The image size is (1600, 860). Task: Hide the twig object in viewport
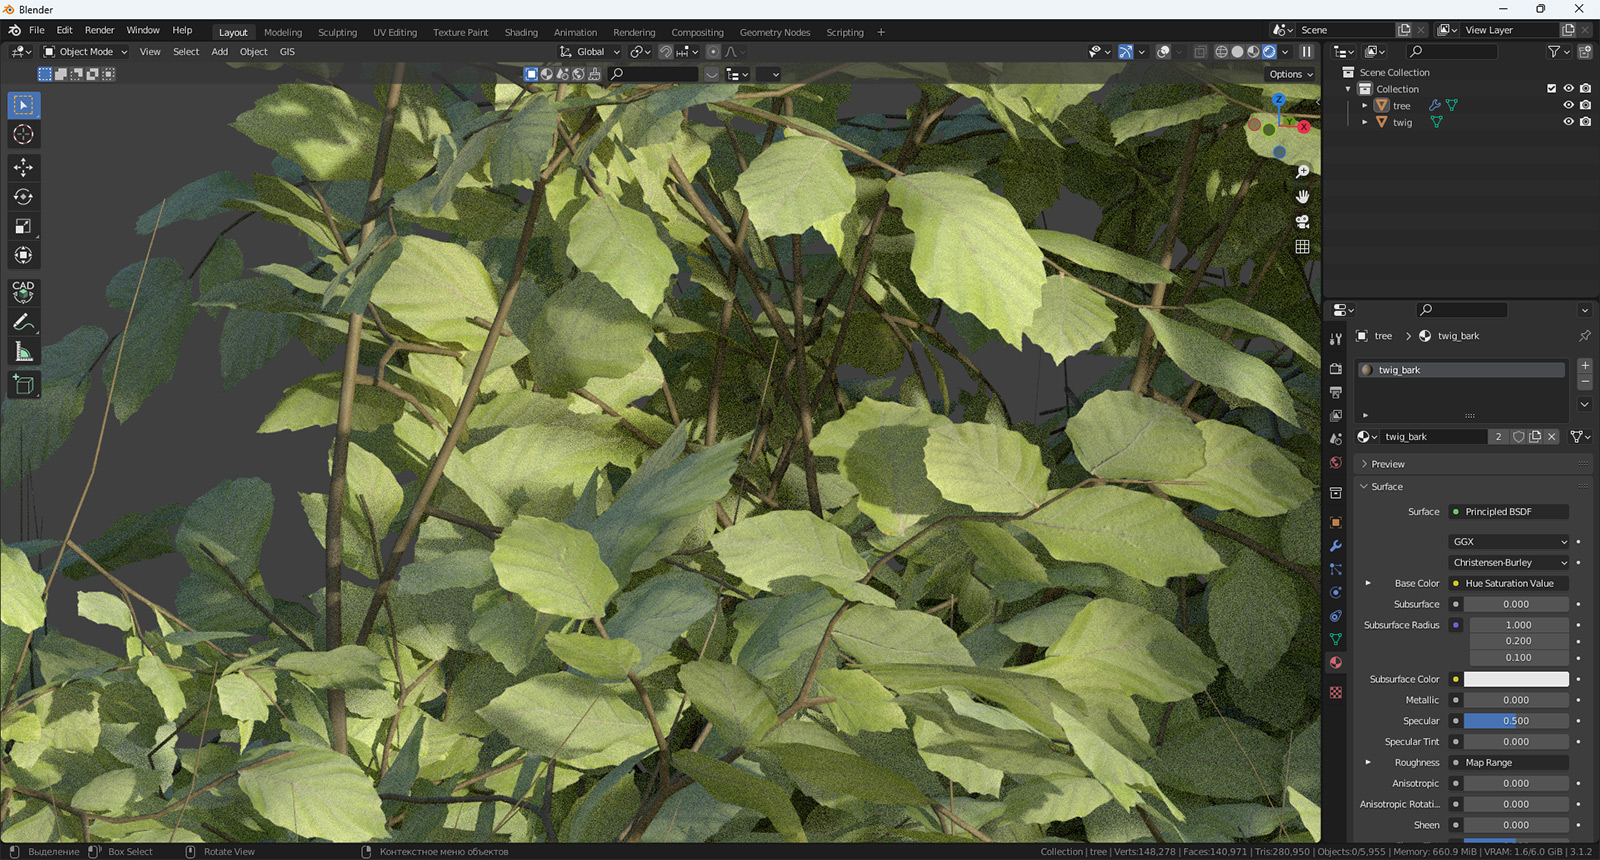[x=1568, y=122]
